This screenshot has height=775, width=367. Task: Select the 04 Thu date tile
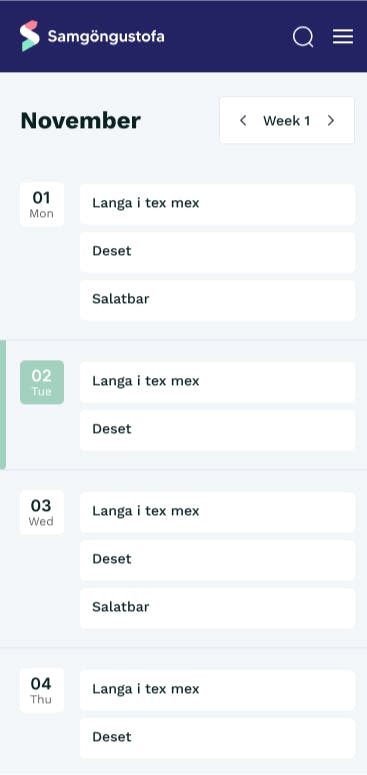tap(42, 690)
